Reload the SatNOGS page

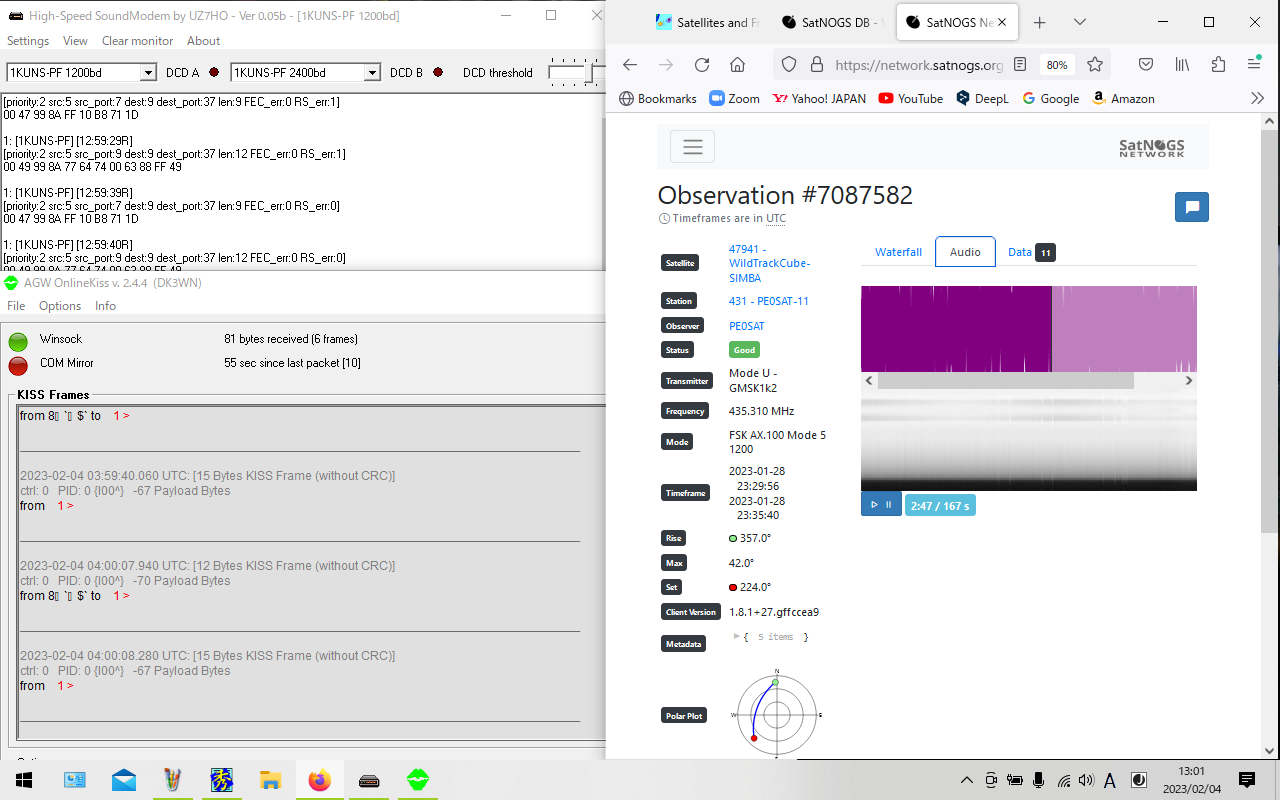702,64
